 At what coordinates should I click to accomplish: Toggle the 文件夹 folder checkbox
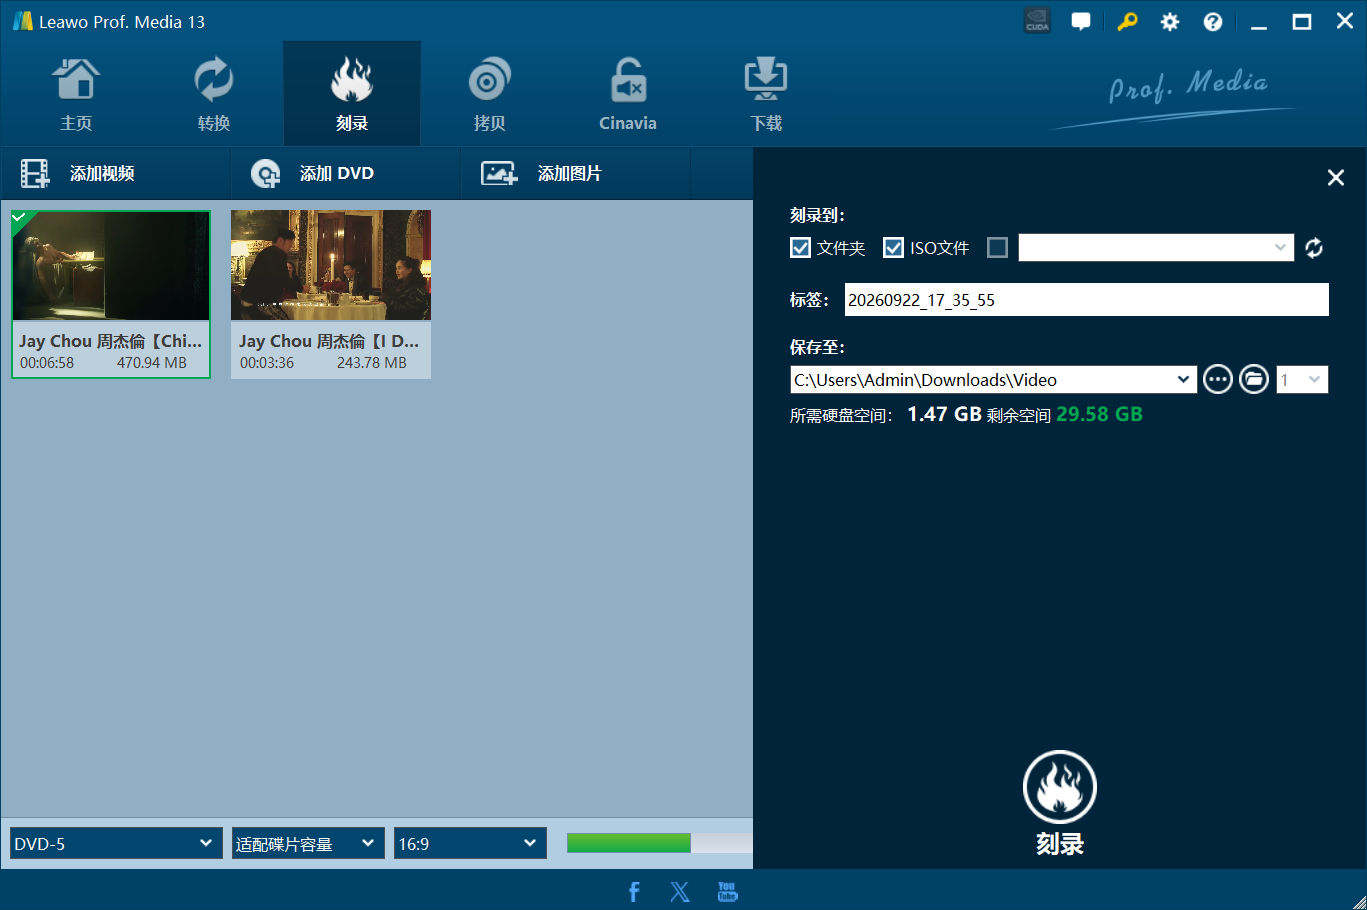click(800, 248)
